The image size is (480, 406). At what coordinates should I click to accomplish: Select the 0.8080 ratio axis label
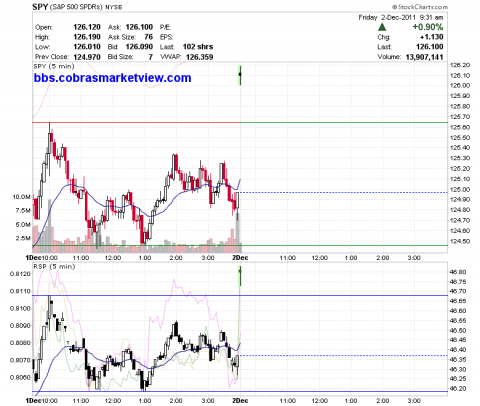coord(20,343)
